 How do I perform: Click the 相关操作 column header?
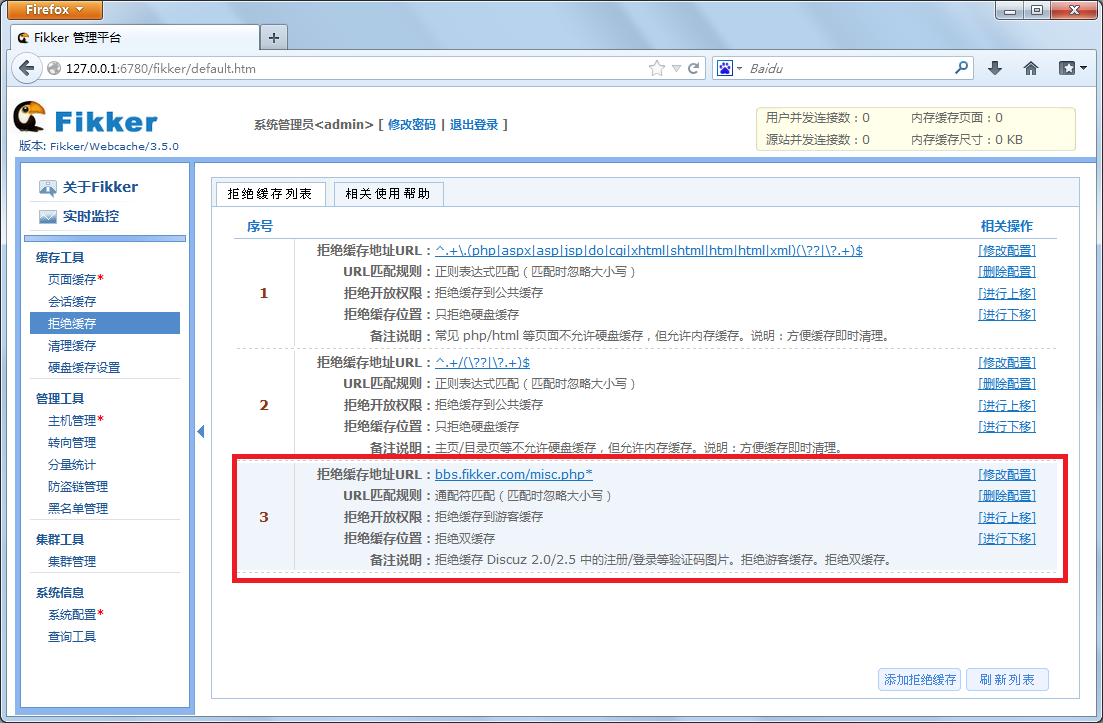(x=1007, y=226)
